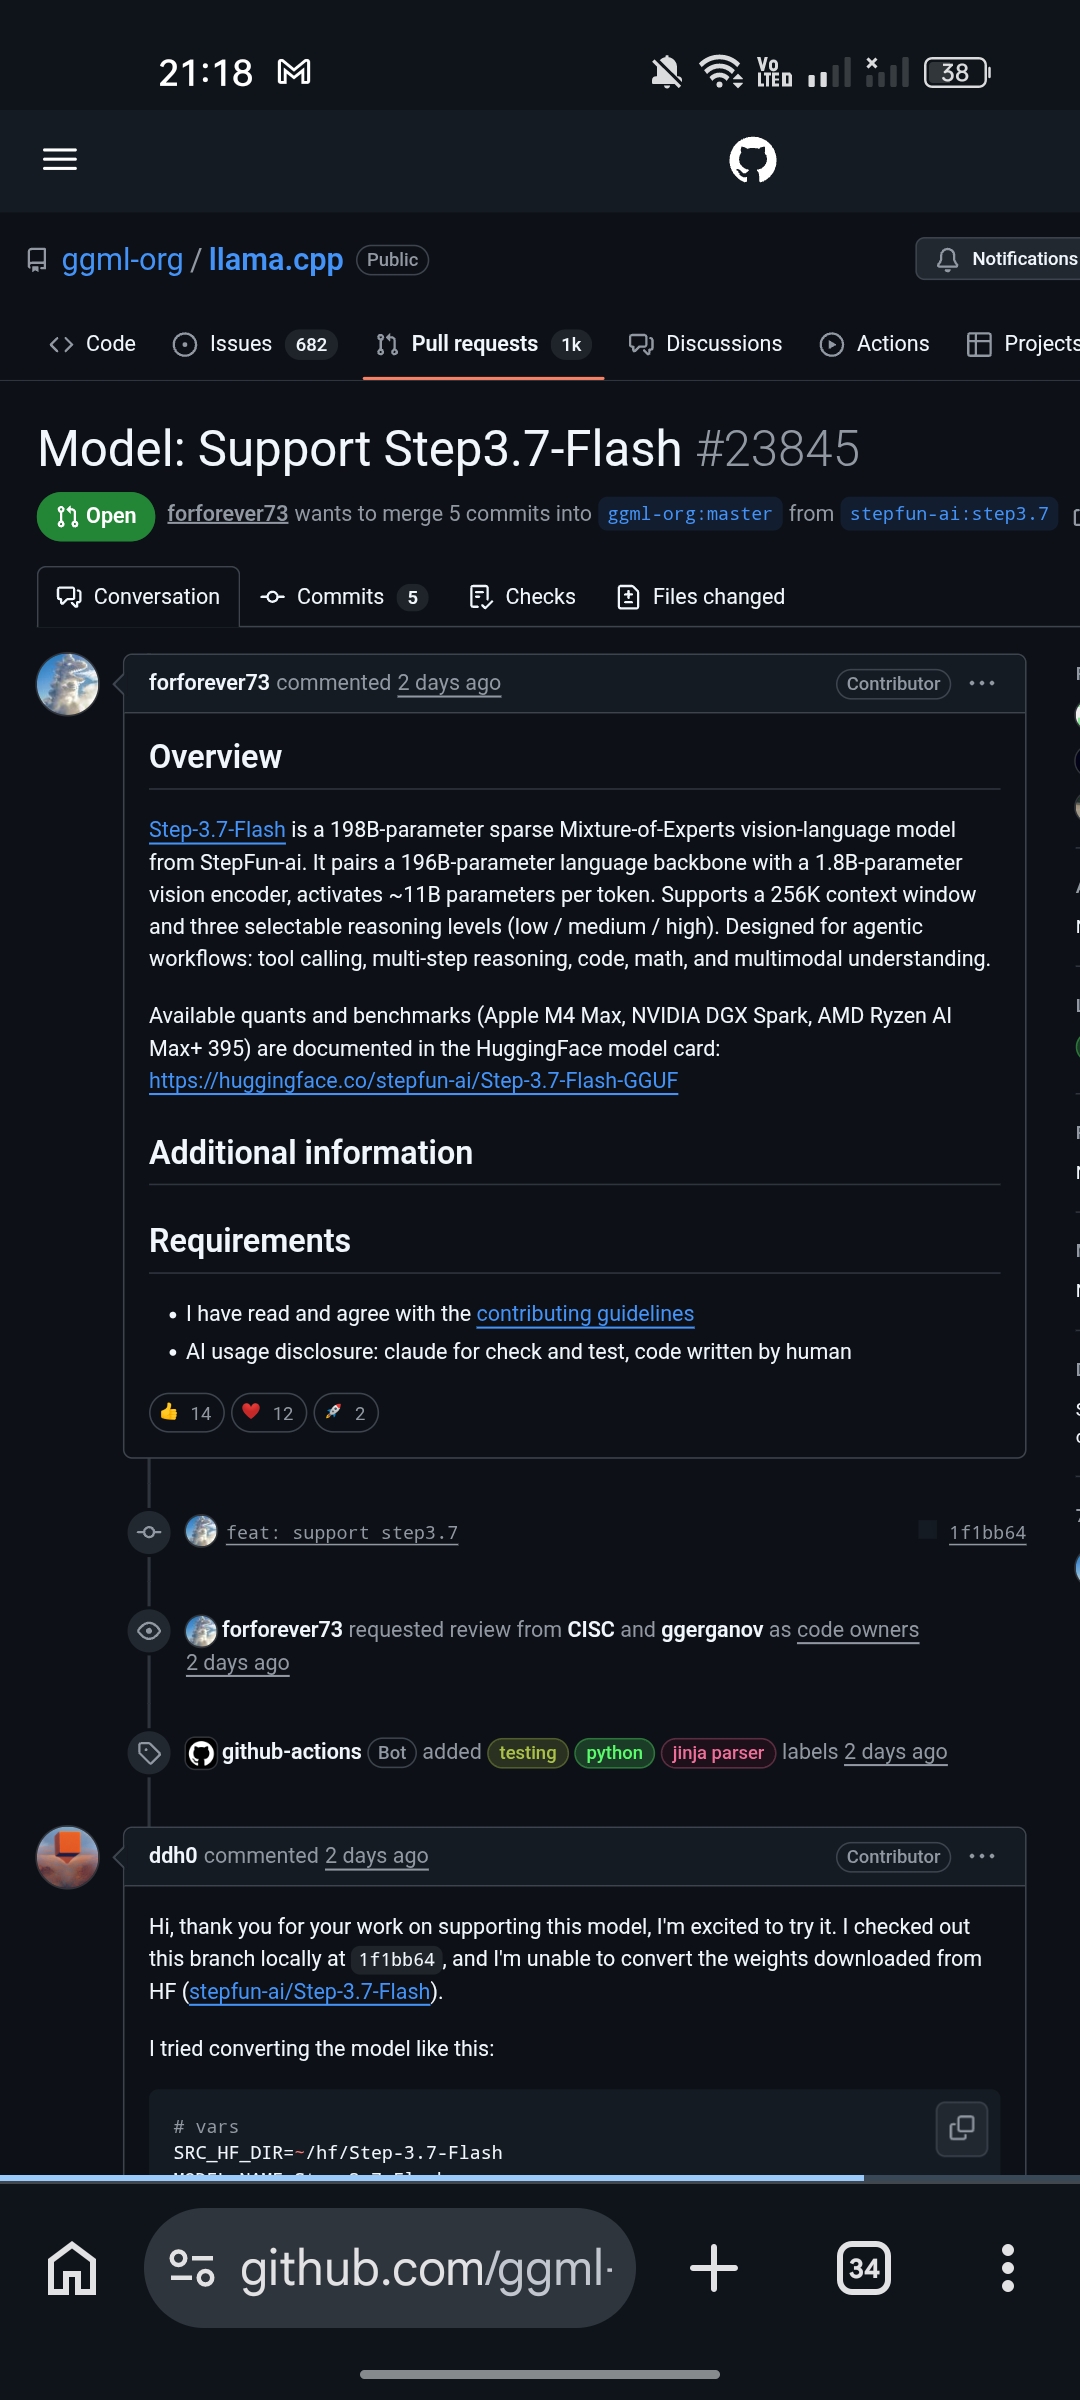The image size is (1080, 2400).
Task: Select the Conversation tab
Action: (x=138, y=597)
